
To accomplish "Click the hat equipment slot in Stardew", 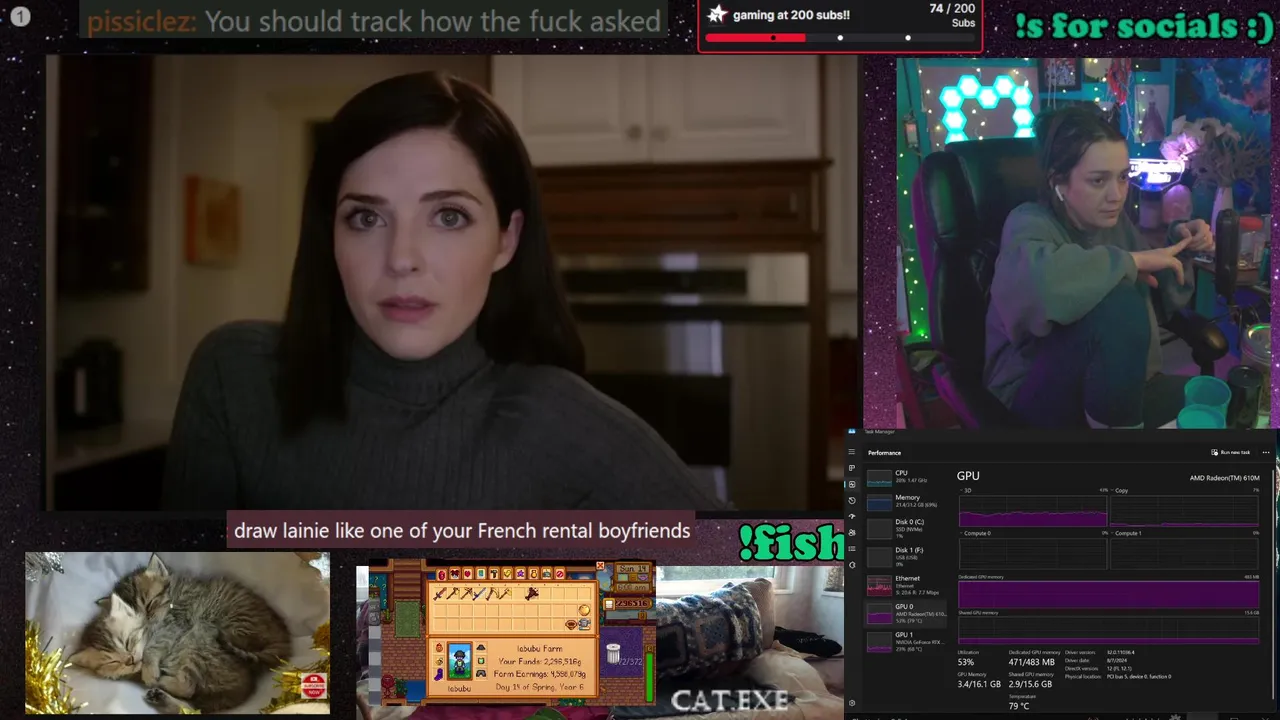I will [481, 648].
